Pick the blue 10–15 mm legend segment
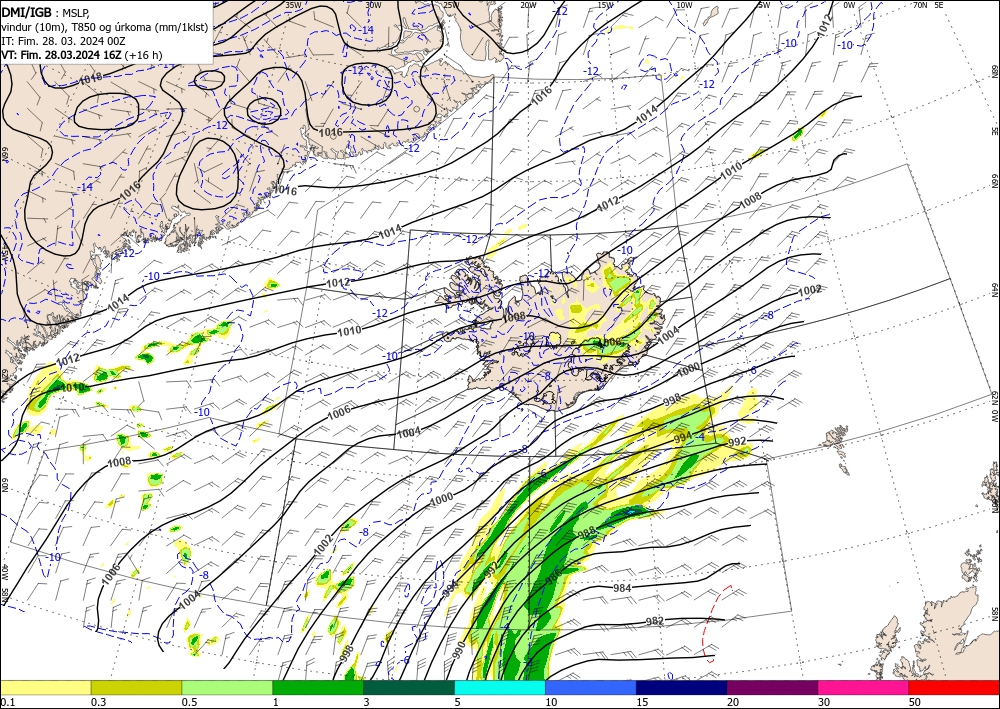This screenshot has height=709, width=1000. pos(591,687)
